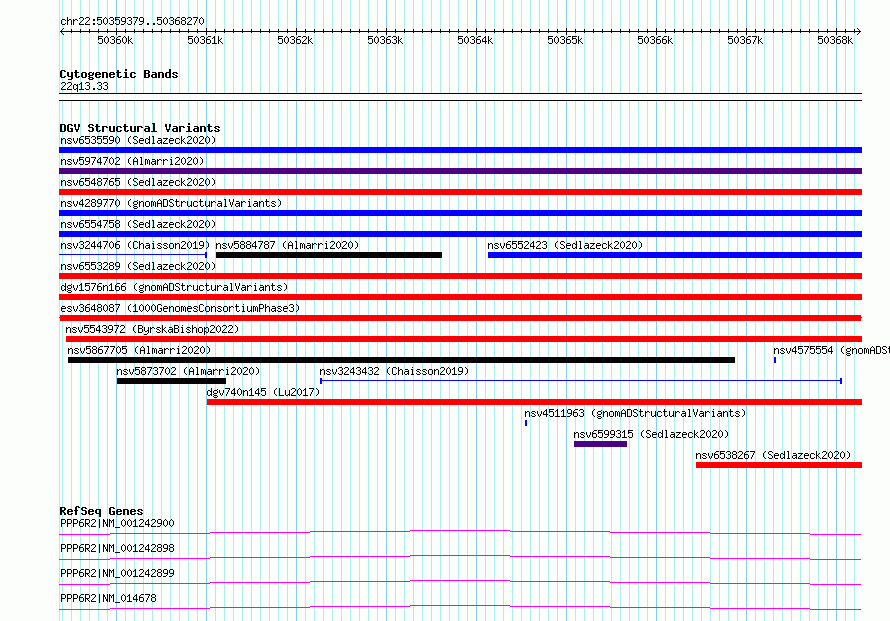Click the magenta PPP6R2|NM_001242900 gene line
The width and height of the screenshot is (890, 621).
coord(460,532)
